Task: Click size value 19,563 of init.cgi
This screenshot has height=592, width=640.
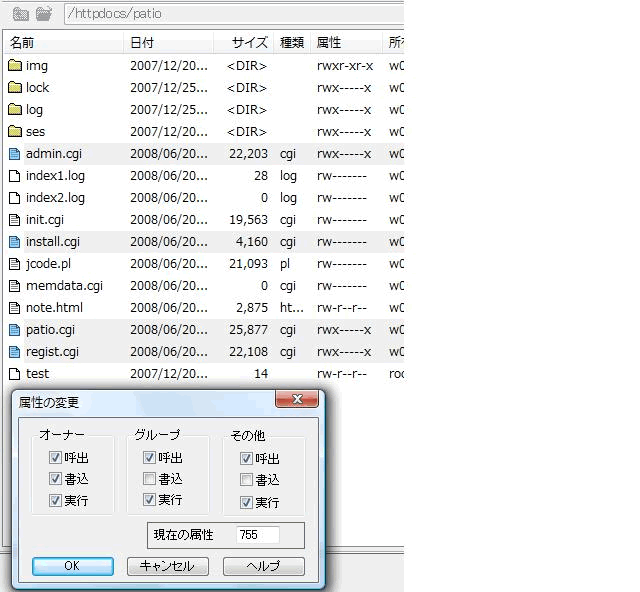Action: coord(249,220)
